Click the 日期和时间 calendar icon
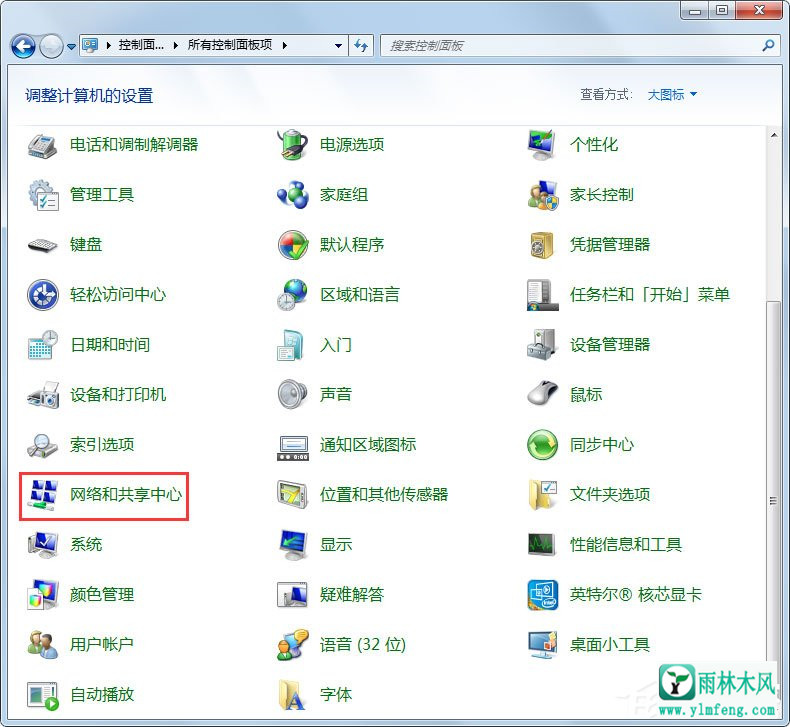790x727 pixels. [42, 345]
